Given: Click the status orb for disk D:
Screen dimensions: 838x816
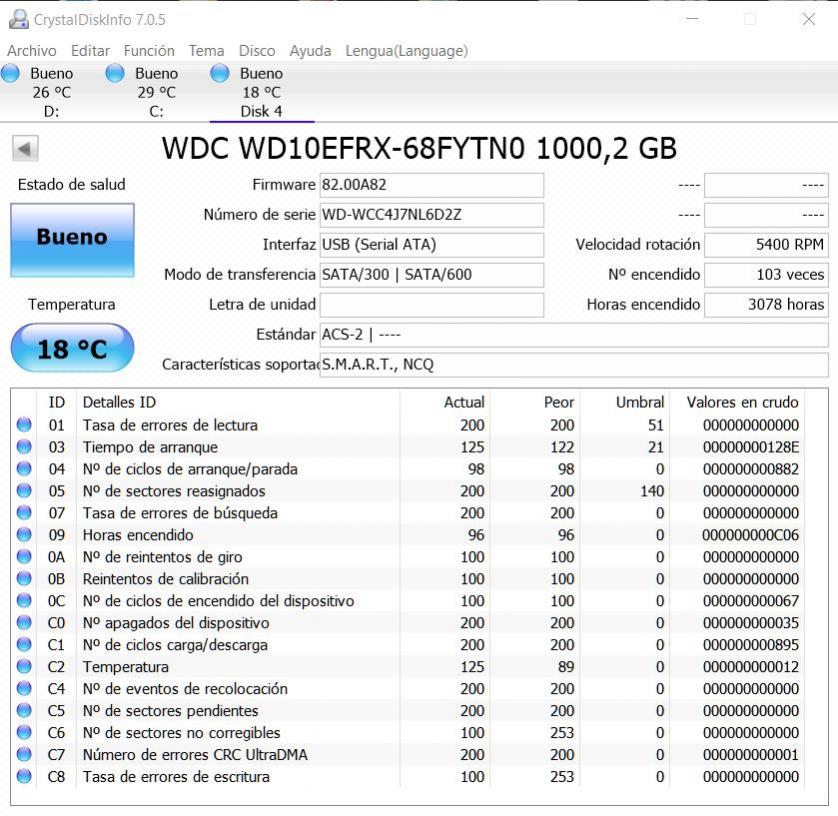Looking at the screenshot, I should pyautogui.click(x=10, y=73).
